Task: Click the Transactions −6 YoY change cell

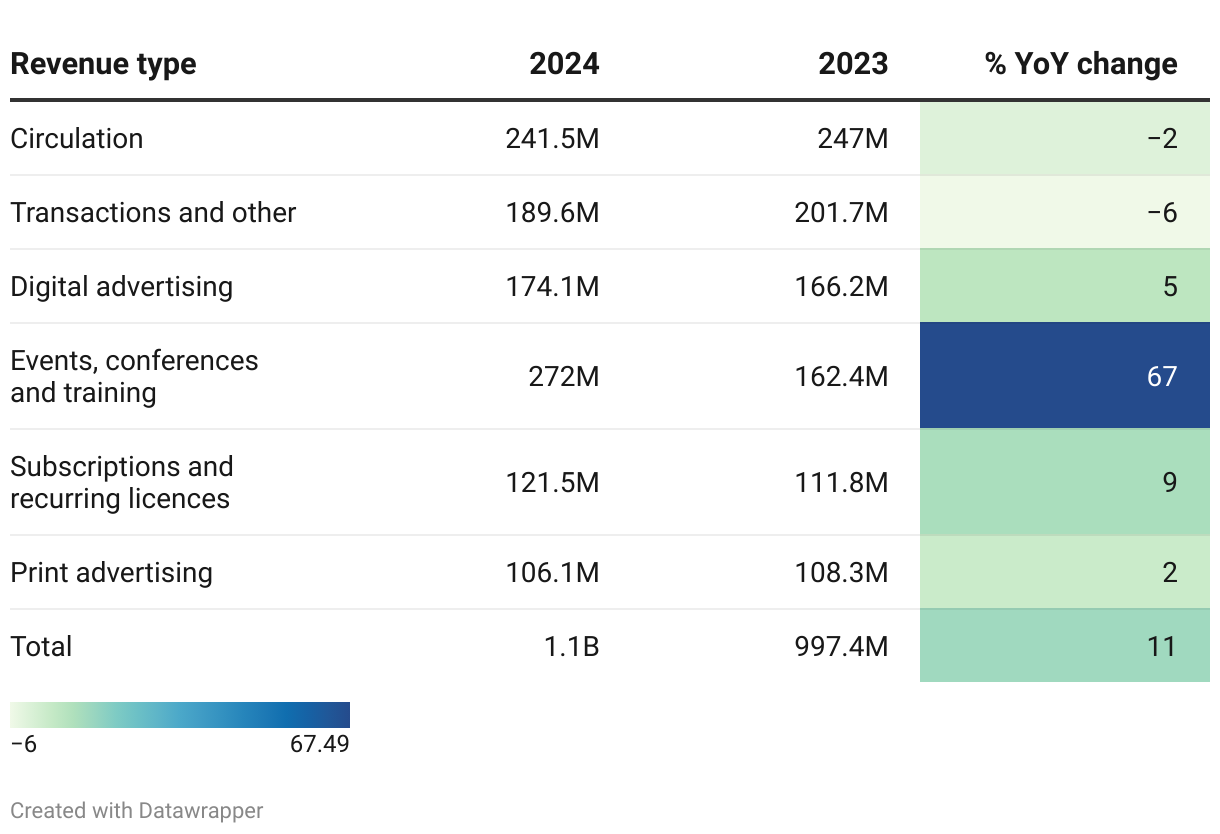Action: [1064, 212]
